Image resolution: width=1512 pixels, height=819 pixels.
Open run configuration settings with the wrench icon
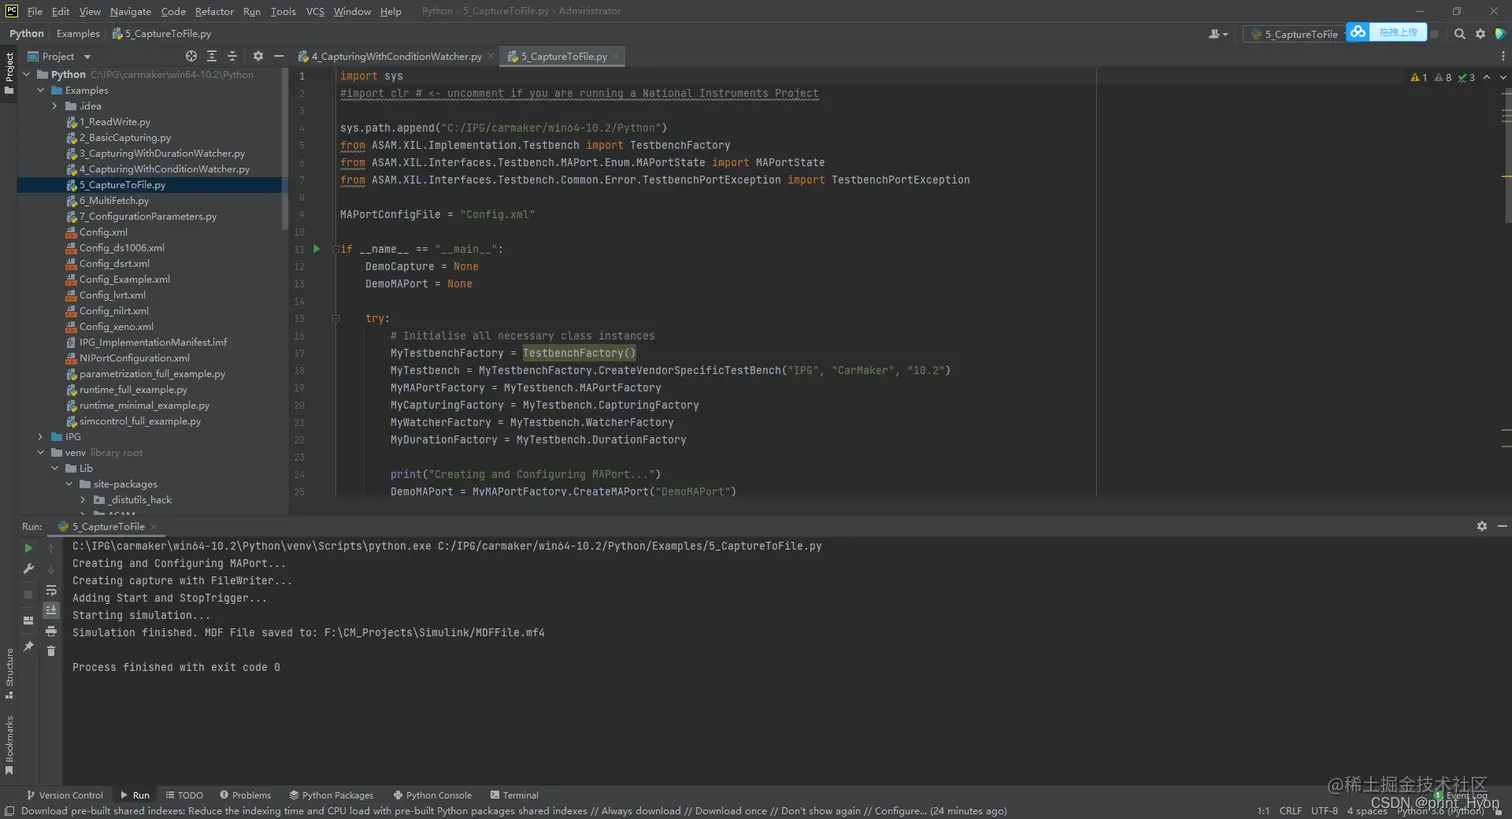[x=28, y=569]
